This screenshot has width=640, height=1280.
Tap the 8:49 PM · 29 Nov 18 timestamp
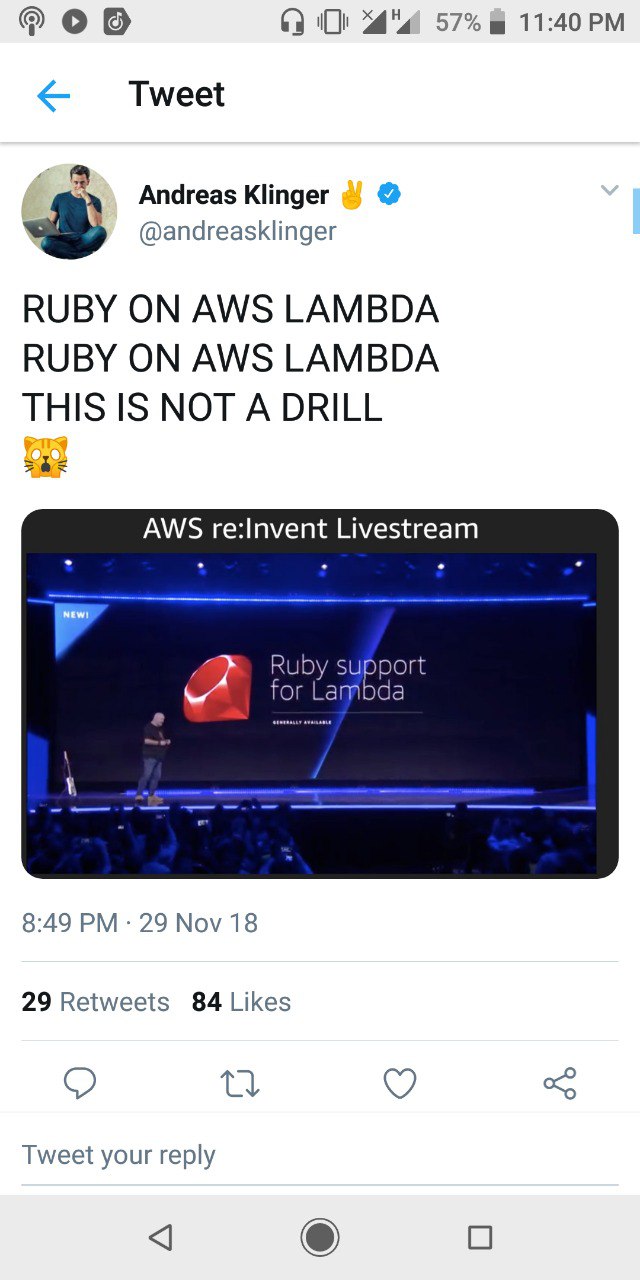(x=140, y=922)
